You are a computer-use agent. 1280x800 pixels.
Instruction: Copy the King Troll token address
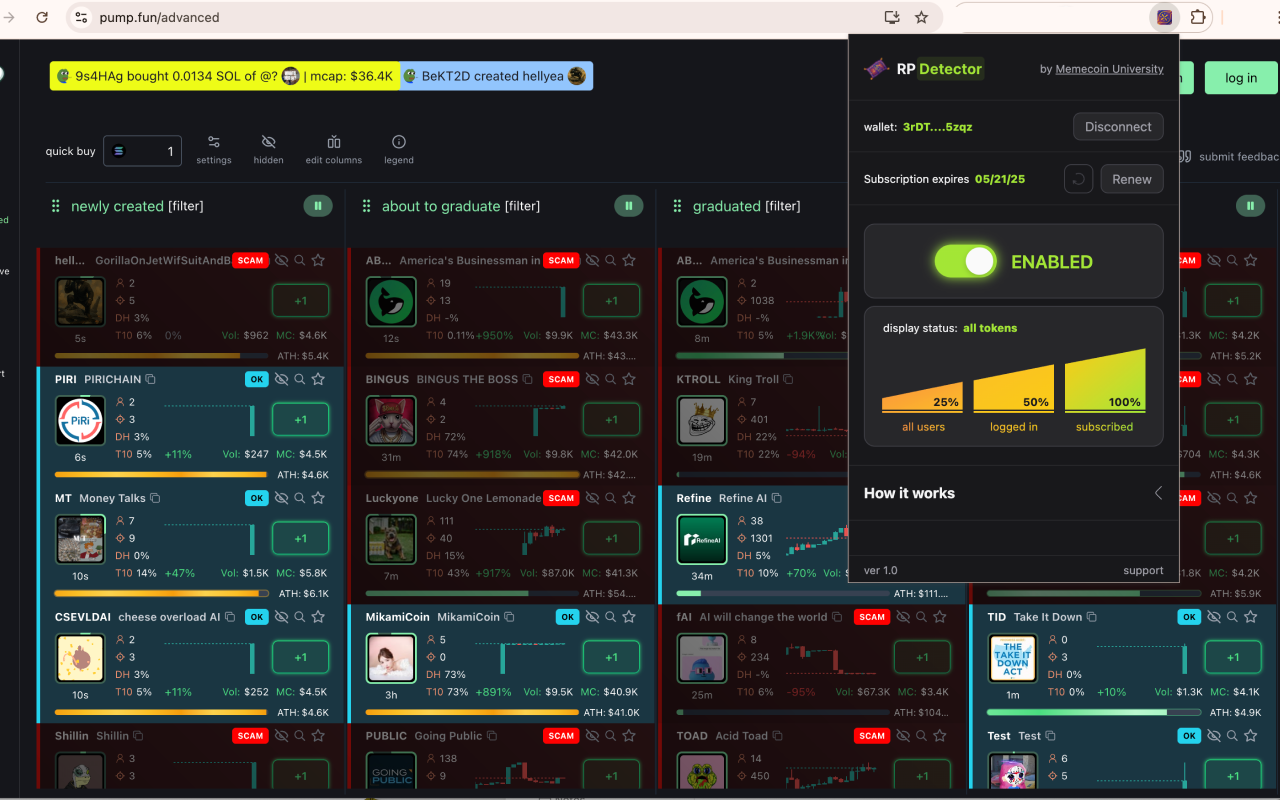tap(788, 379)
